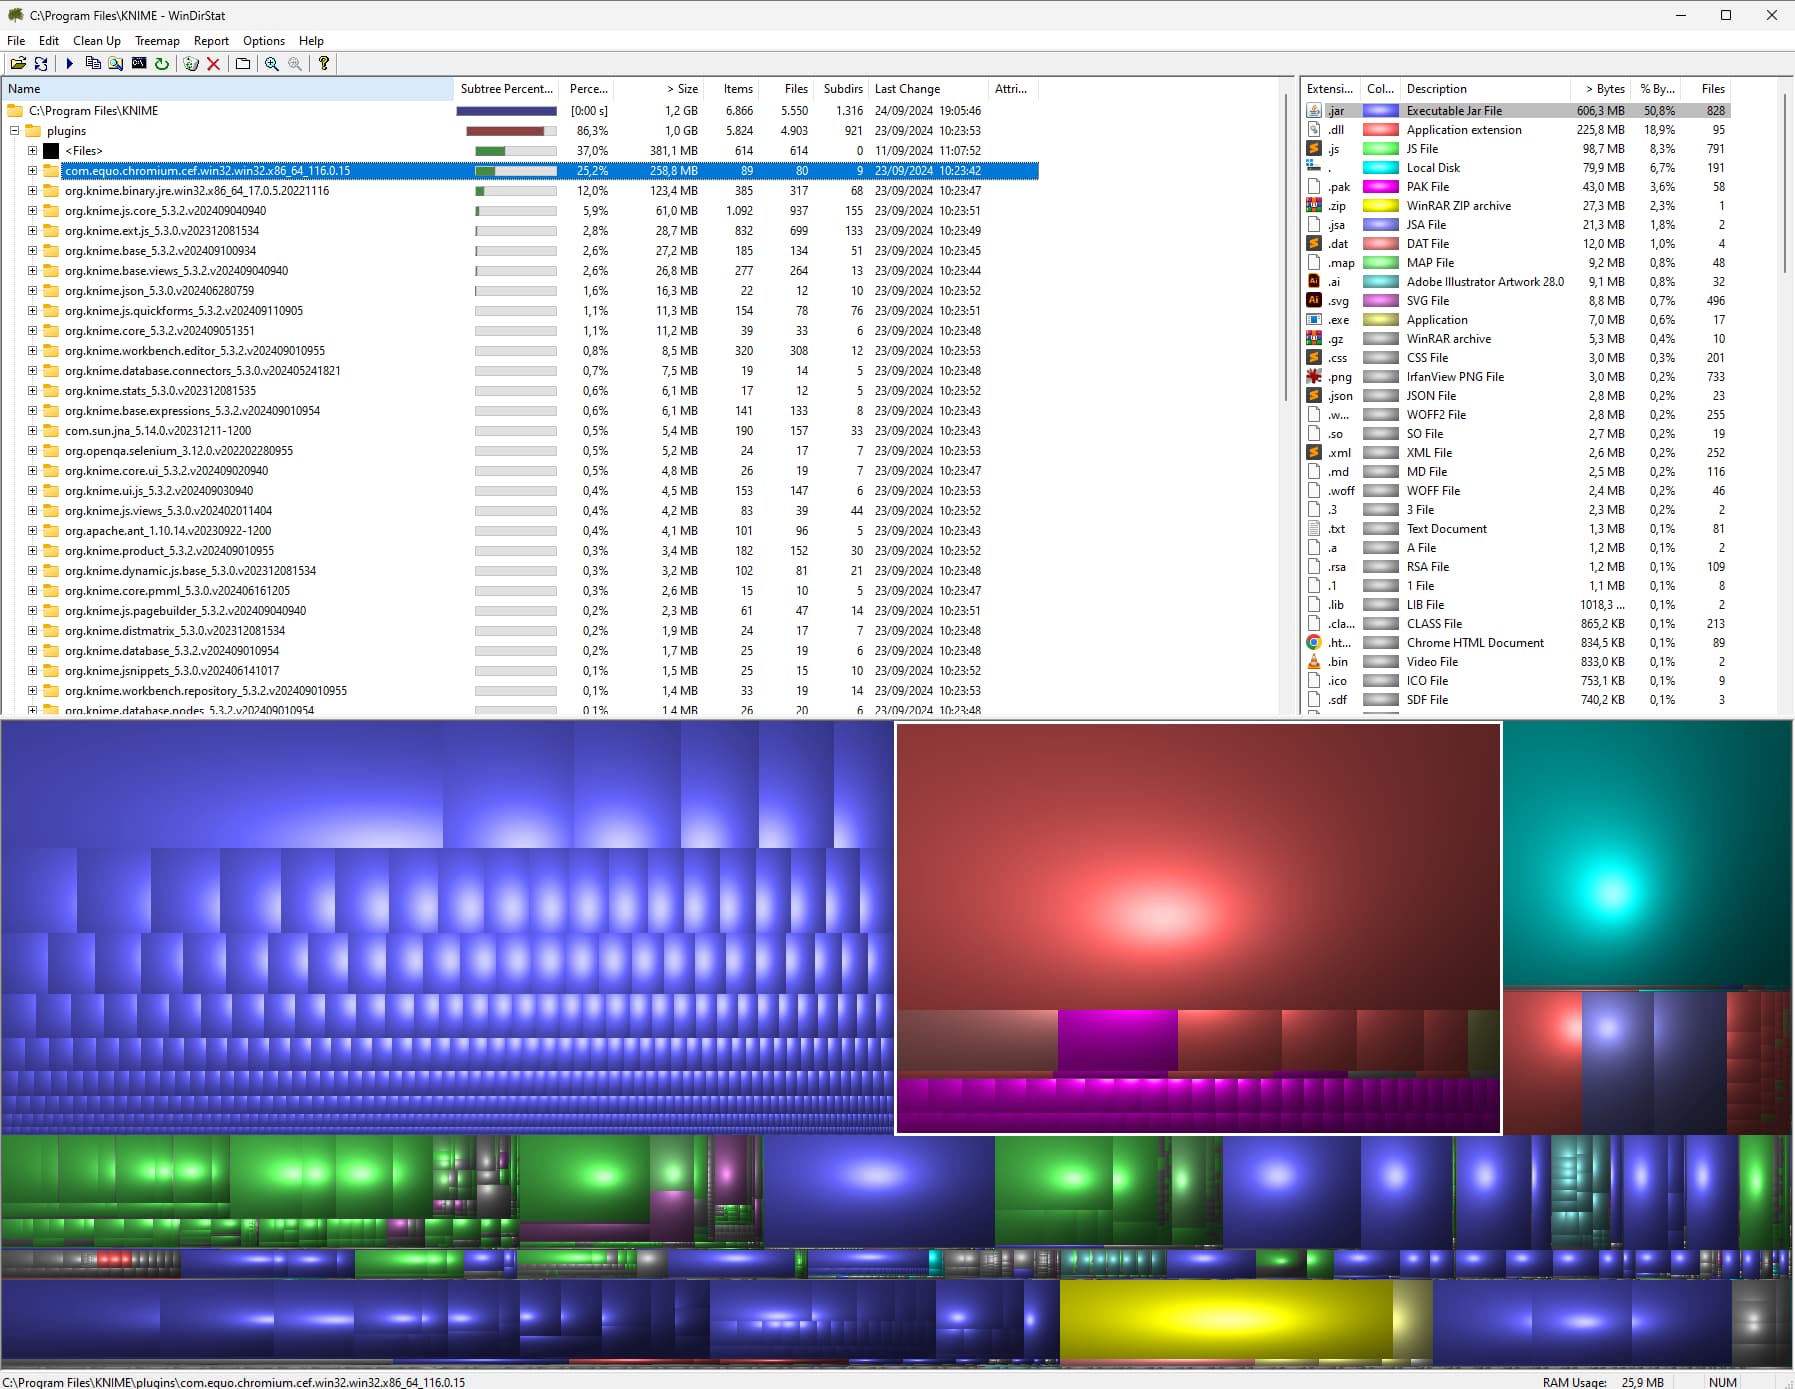This screenshot has width=1795, height=1389.
Task: Sort extensions by clicking the Bytes column header
Action: (x=1605, y=88)
